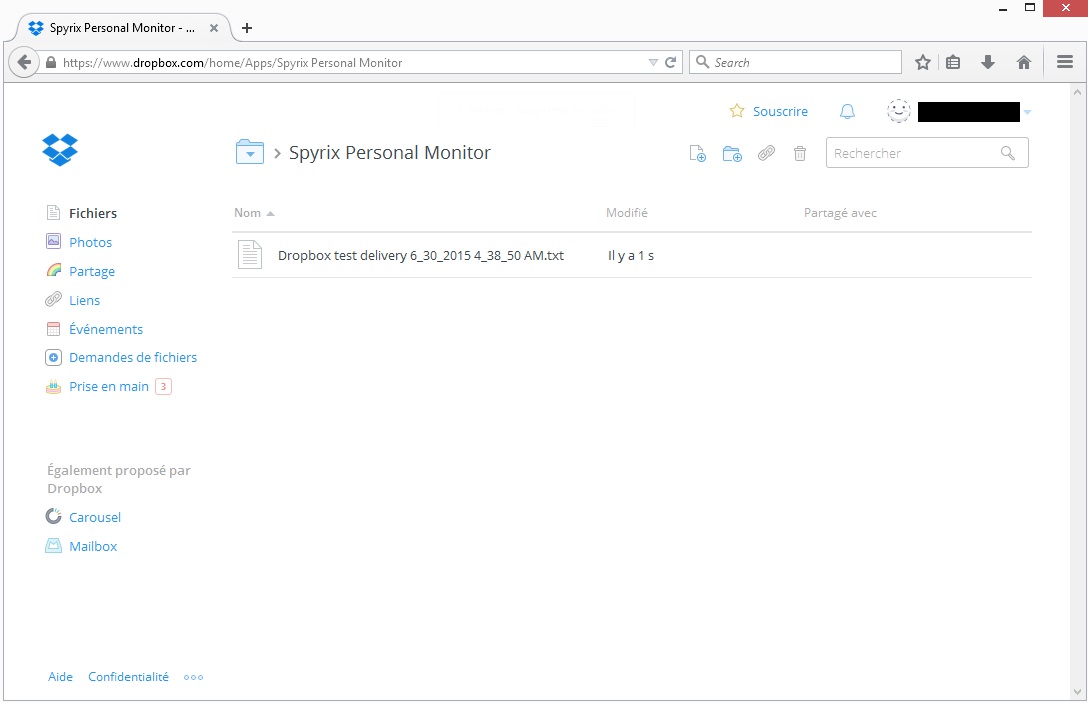This screenshot has height=703, width=1088.
Task: Sort files by the Nom column arrow
Action: tap(271, 214)
